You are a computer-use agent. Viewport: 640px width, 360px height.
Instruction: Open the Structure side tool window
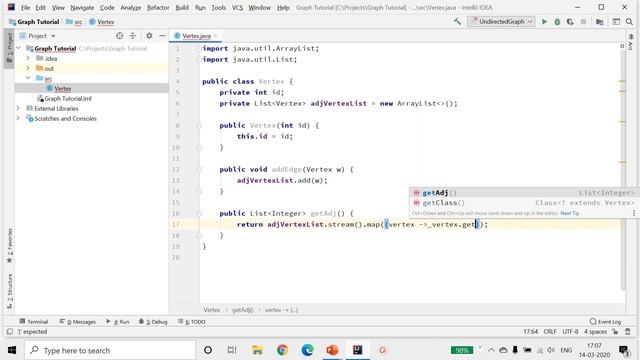pos(9,291)
